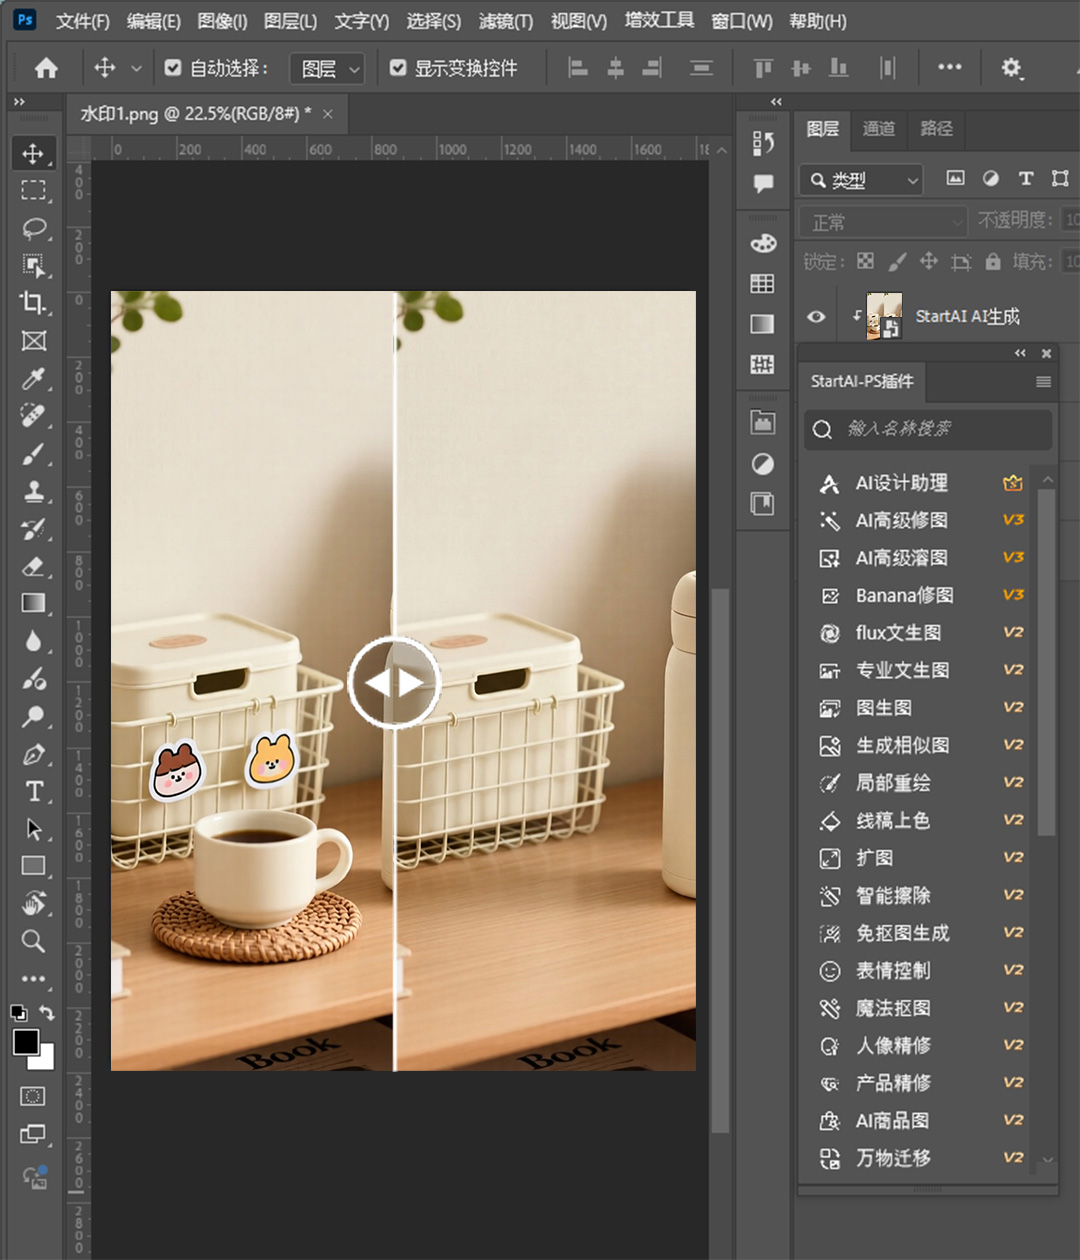The image size is (1080, 1260).
Task: Launch the 智能擦除 plugin feature
Action: pos(893,896)
